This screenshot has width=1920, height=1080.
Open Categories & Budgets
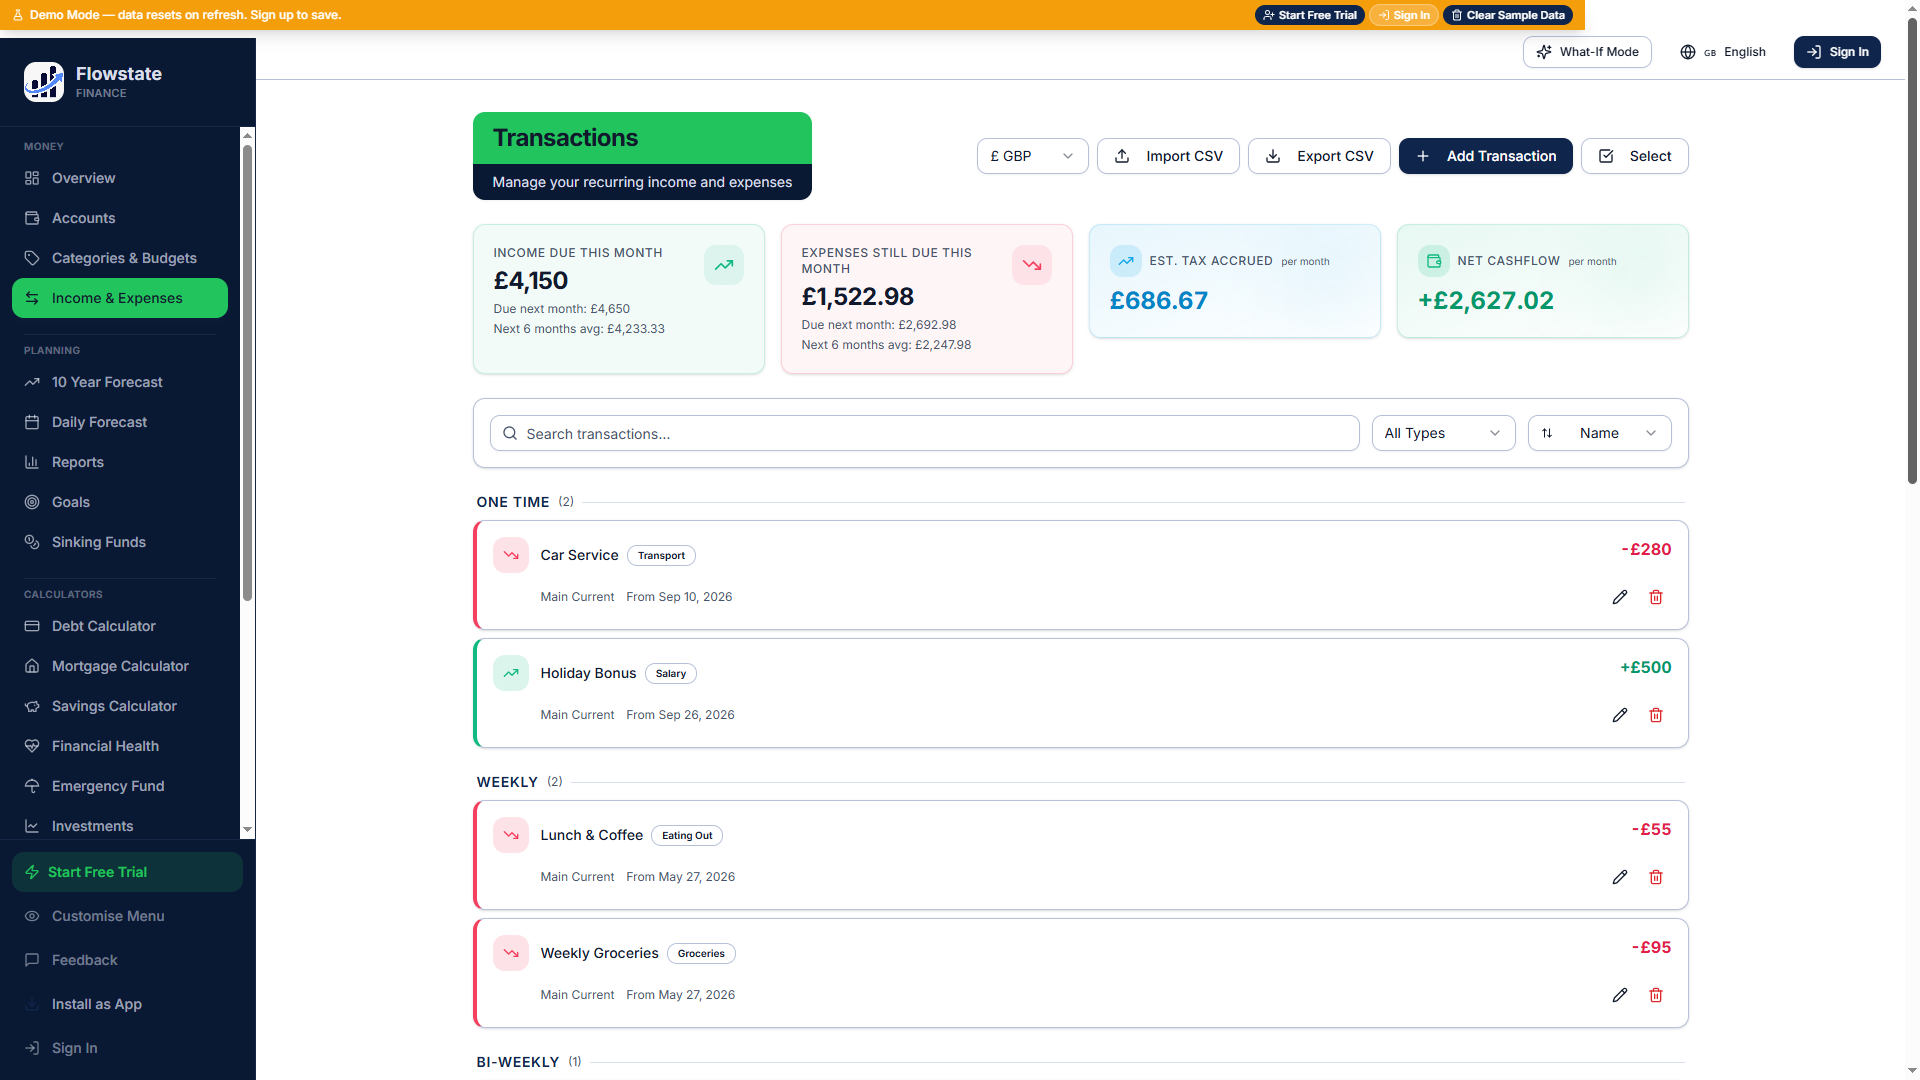pos(120,258)
